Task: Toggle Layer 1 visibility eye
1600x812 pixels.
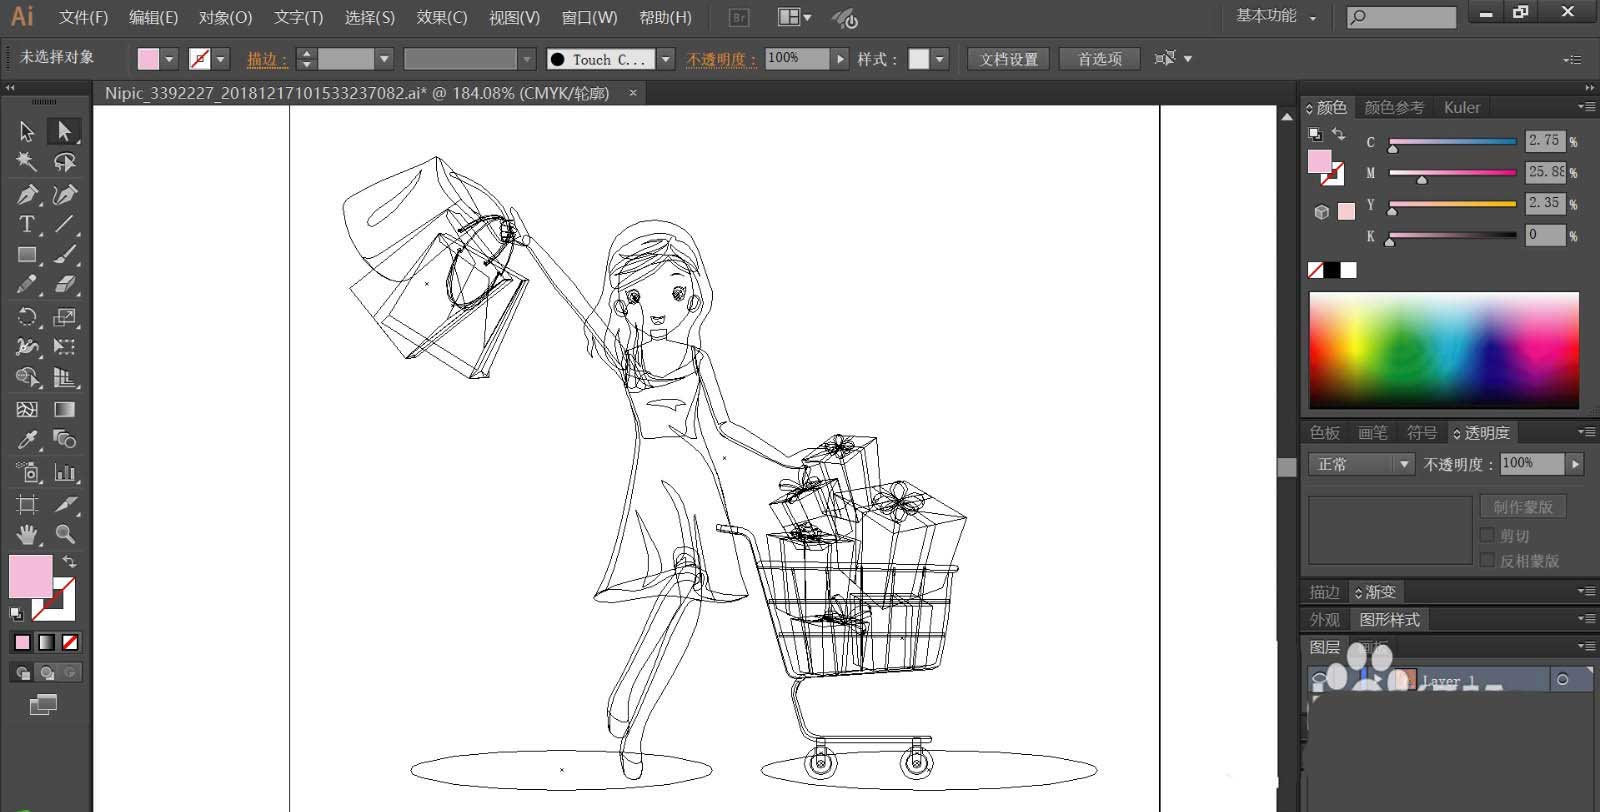Action: [1320, 680]
